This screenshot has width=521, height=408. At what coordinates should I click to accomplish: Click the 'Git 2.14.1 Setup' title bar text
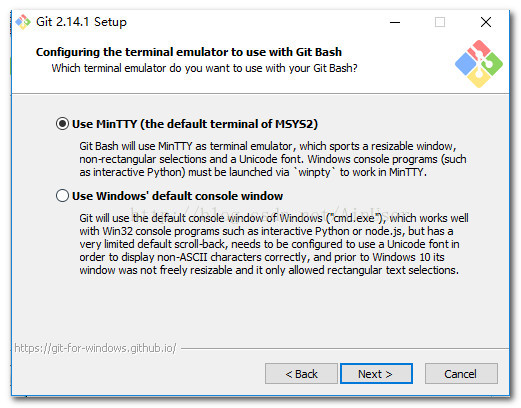(81, 22)
